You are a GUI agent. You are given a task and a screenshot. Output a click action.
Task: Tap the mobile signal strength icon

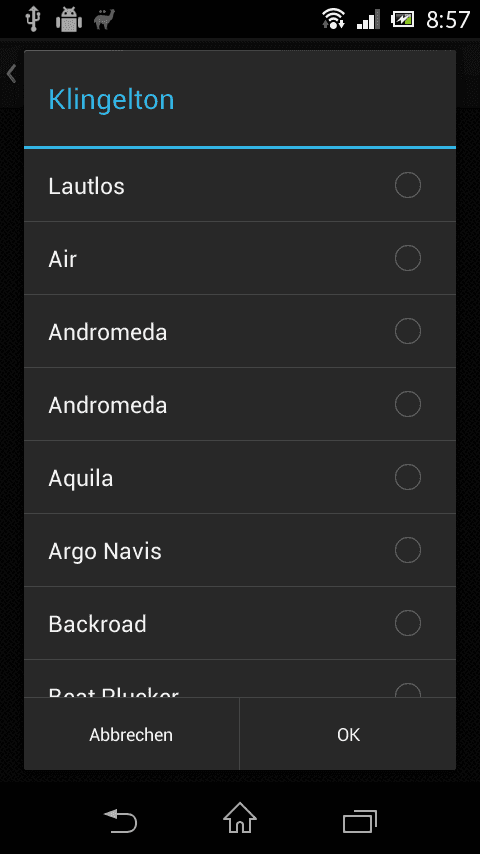tap(368, 20)
